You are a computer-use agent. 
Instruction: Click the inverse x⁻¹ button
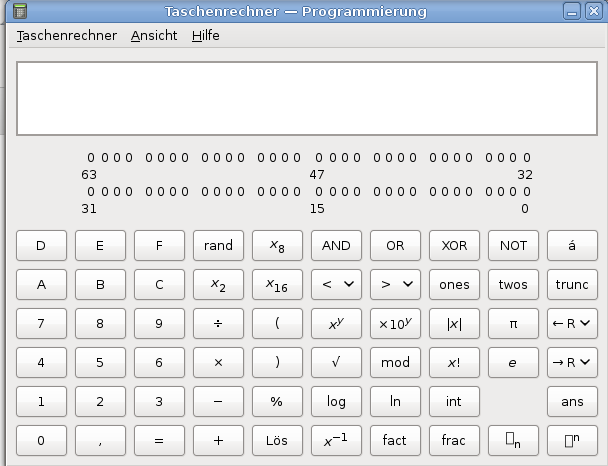point(336,440)
